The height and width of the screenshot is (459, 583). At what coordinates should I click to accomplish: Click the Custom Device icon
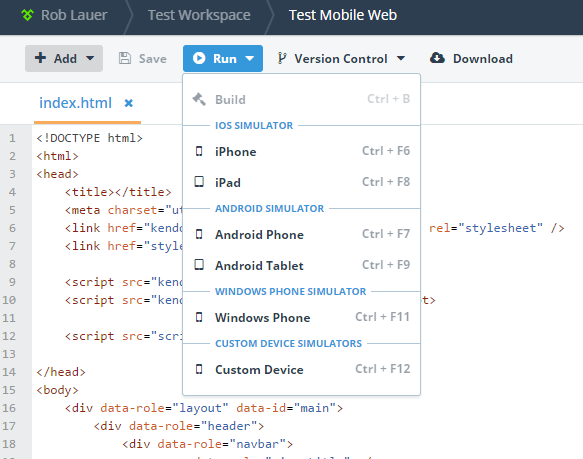coord(199,369)
